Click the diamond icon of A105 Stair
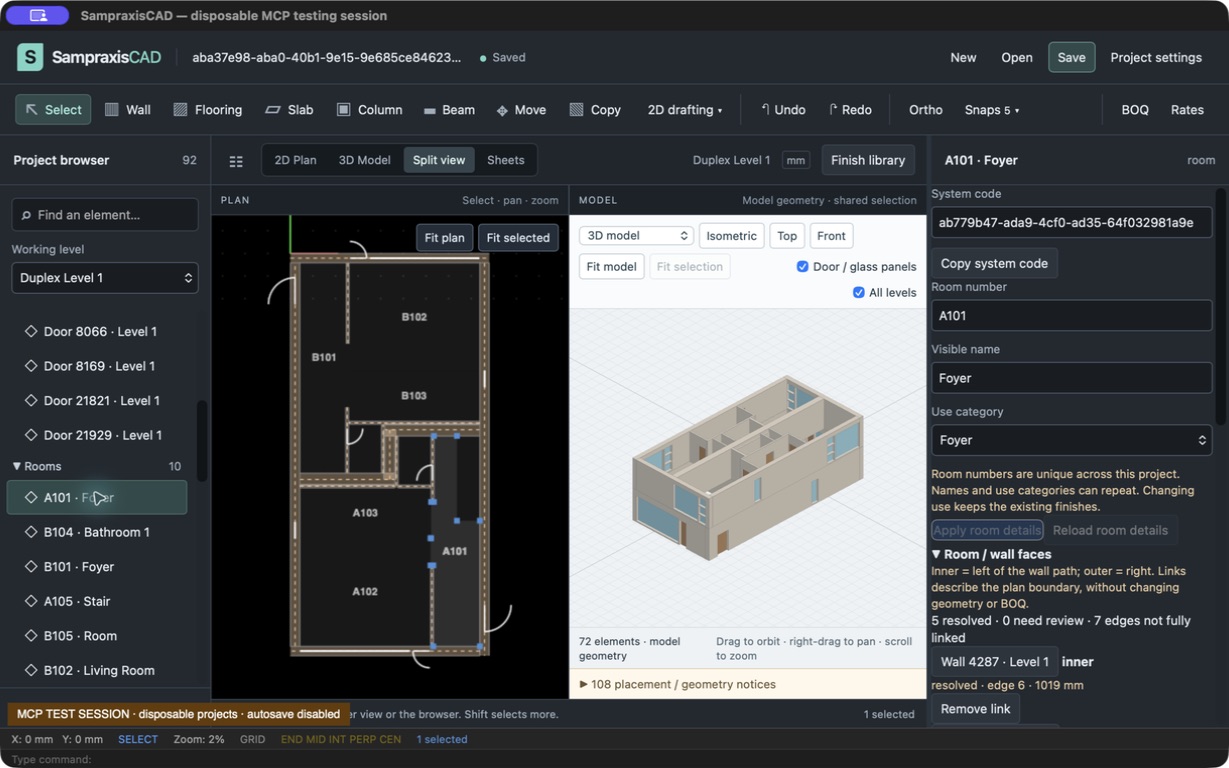Viewport: 1229px width, 768px height. click(31, 601)
